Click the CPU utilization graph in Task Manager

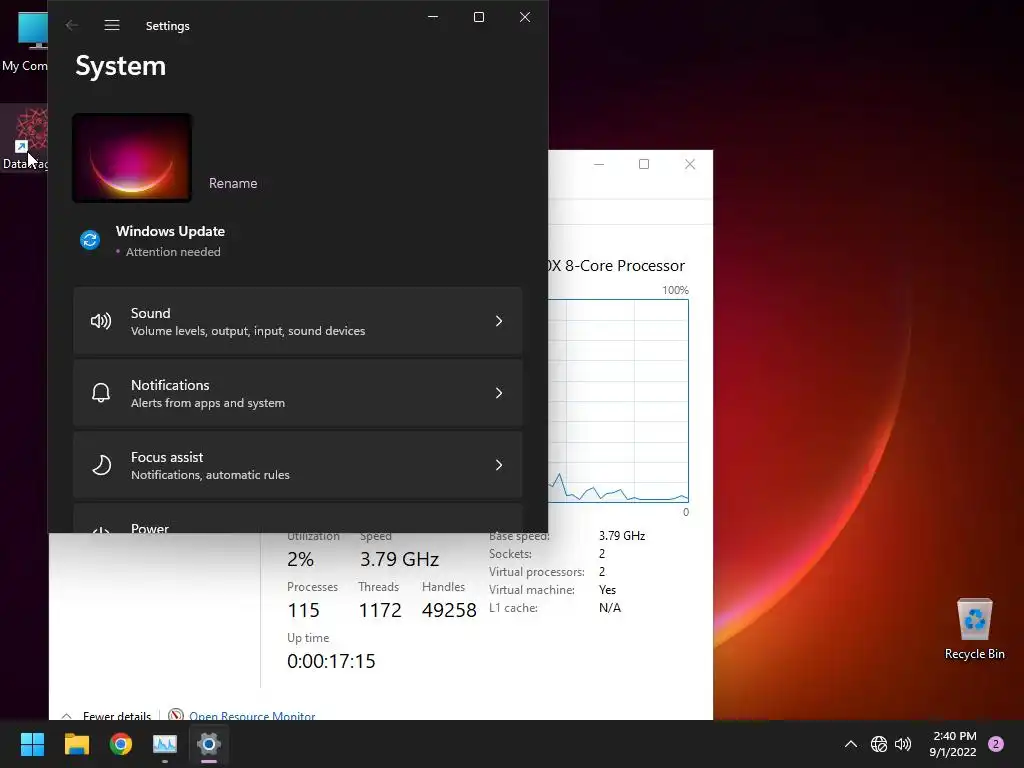[x=618, y=401]
